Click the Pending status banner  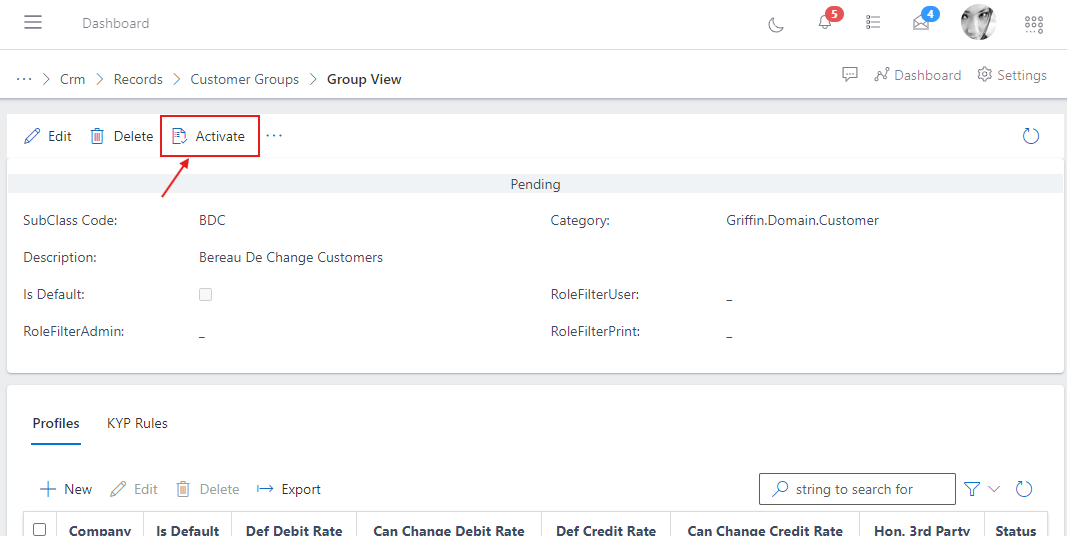pos(535,184)
